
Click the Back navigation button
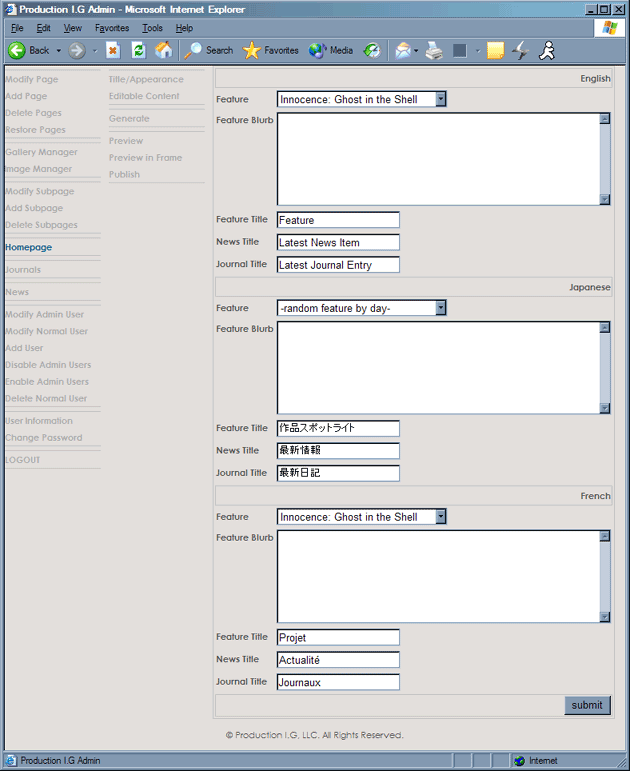28,50
